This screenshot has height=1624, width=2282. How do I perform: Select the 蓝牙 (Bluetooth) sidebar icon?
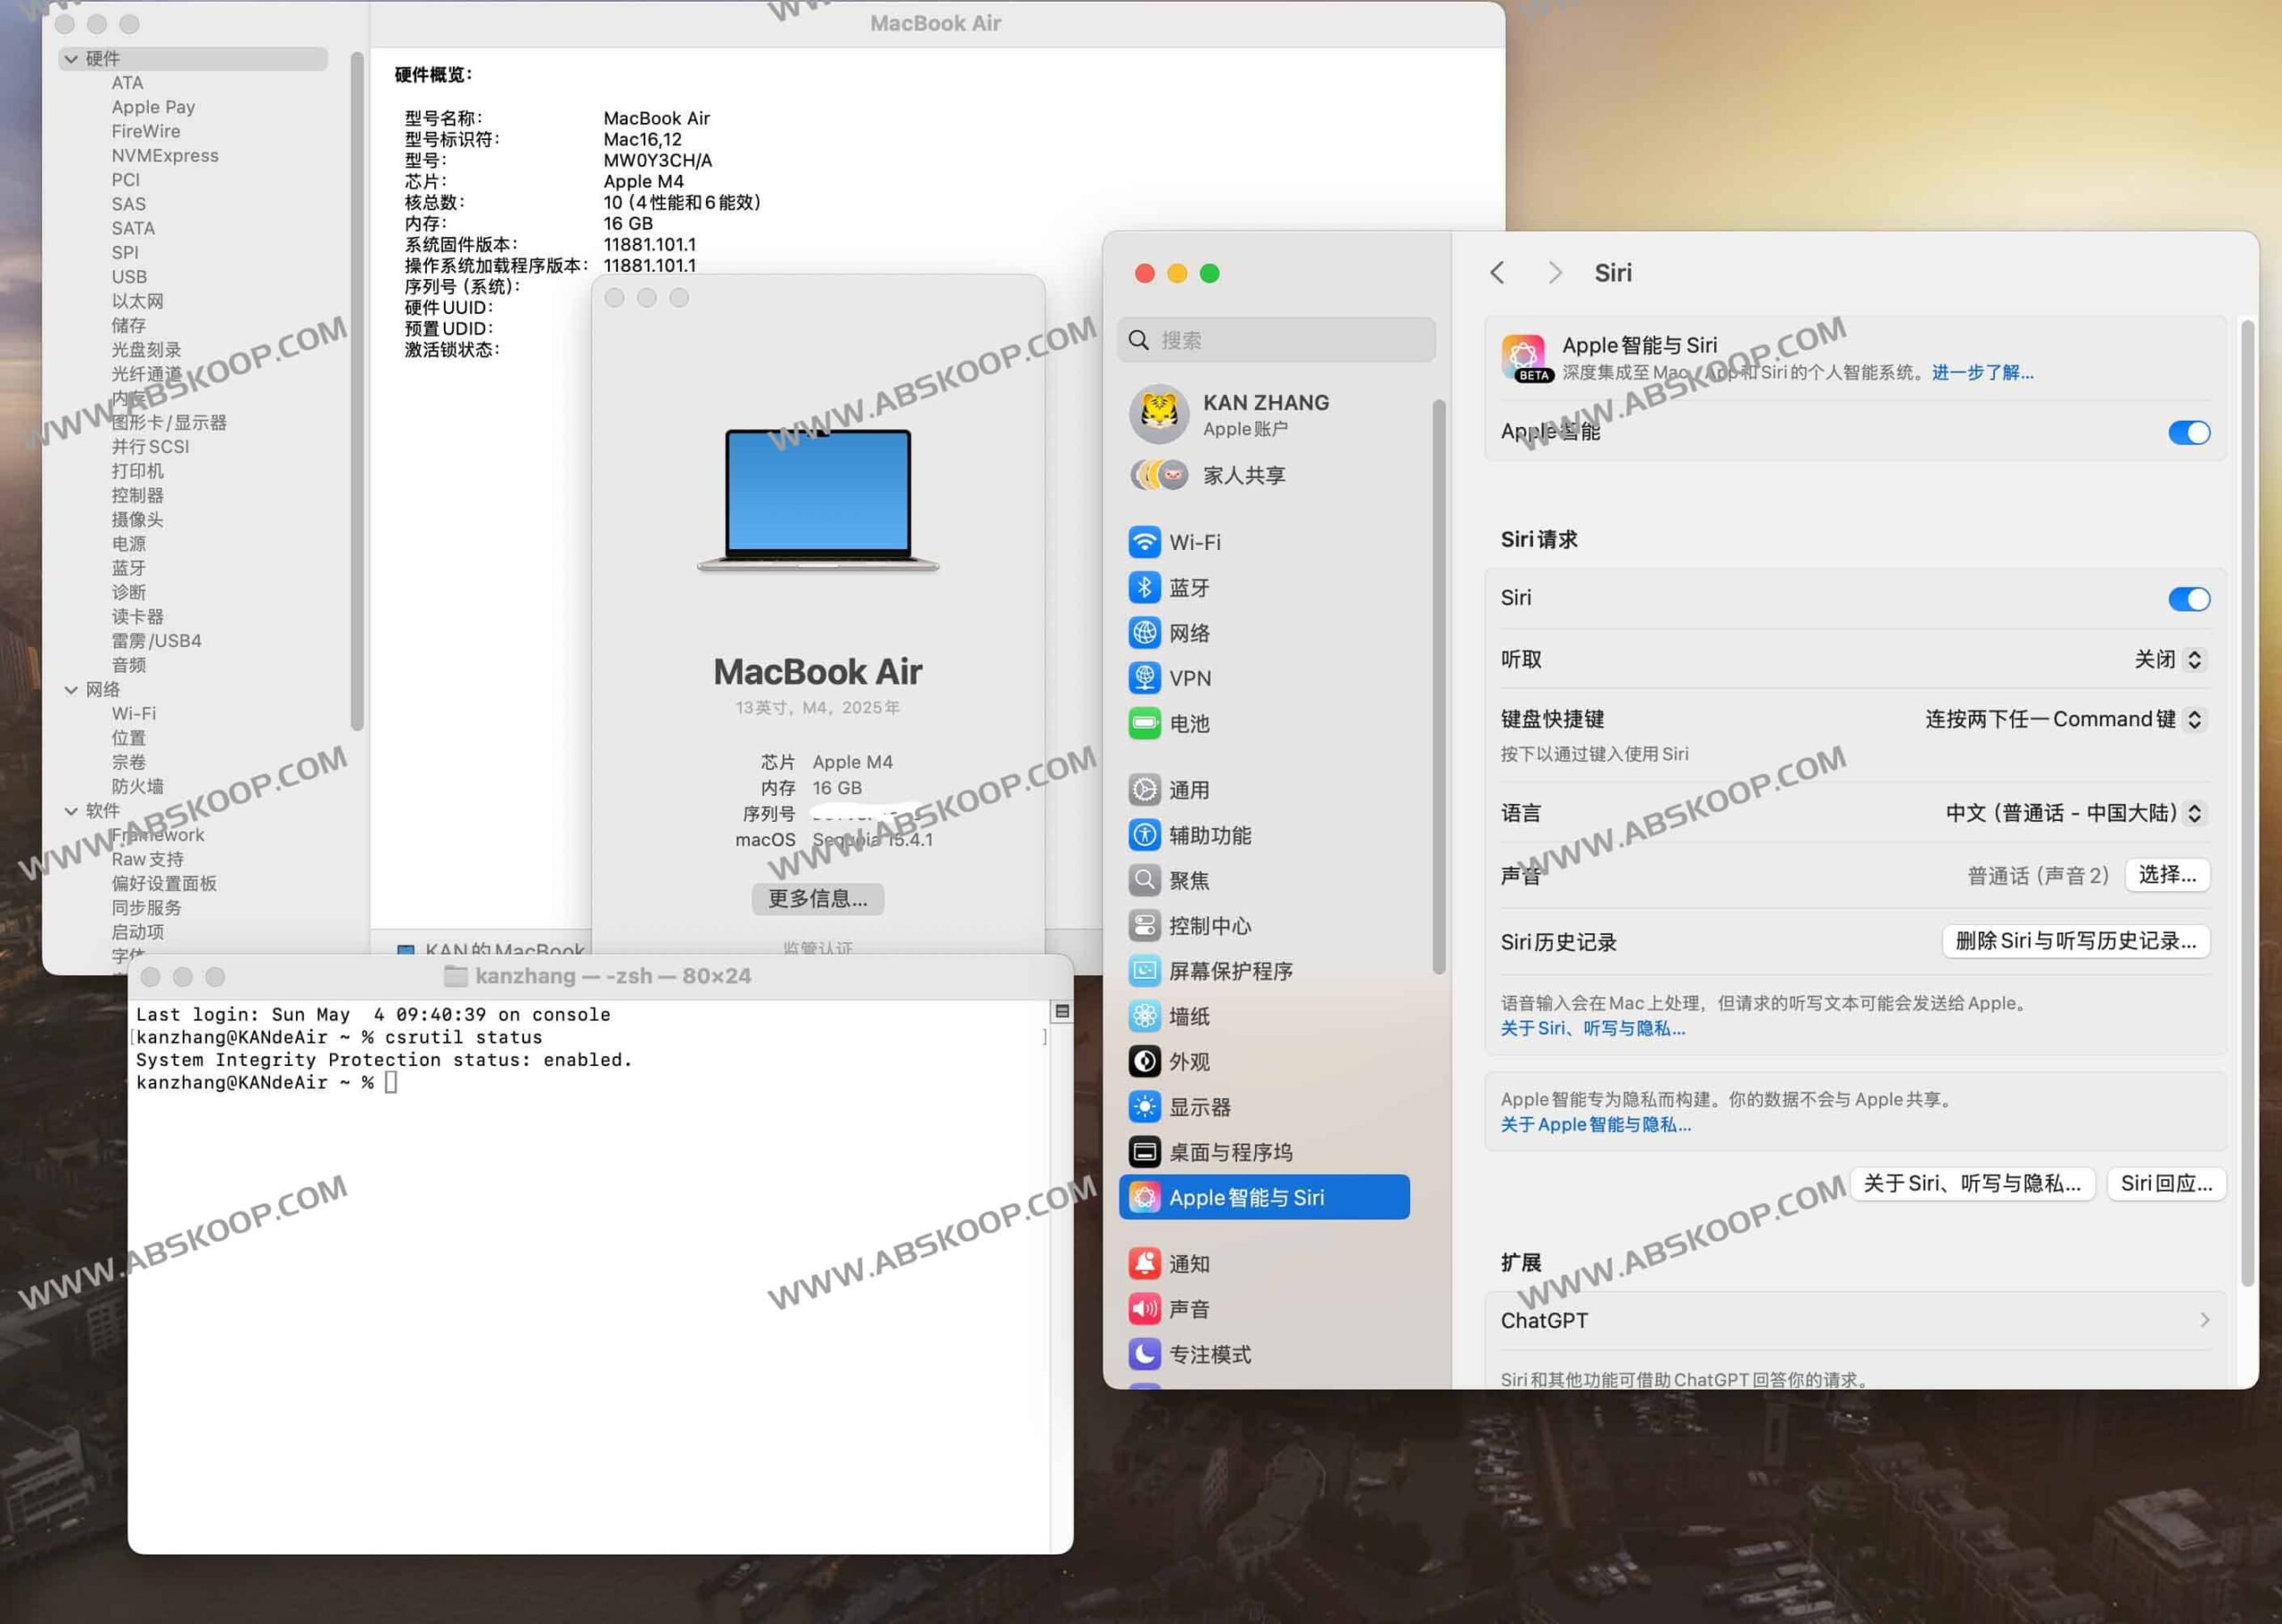point(1145,587)
